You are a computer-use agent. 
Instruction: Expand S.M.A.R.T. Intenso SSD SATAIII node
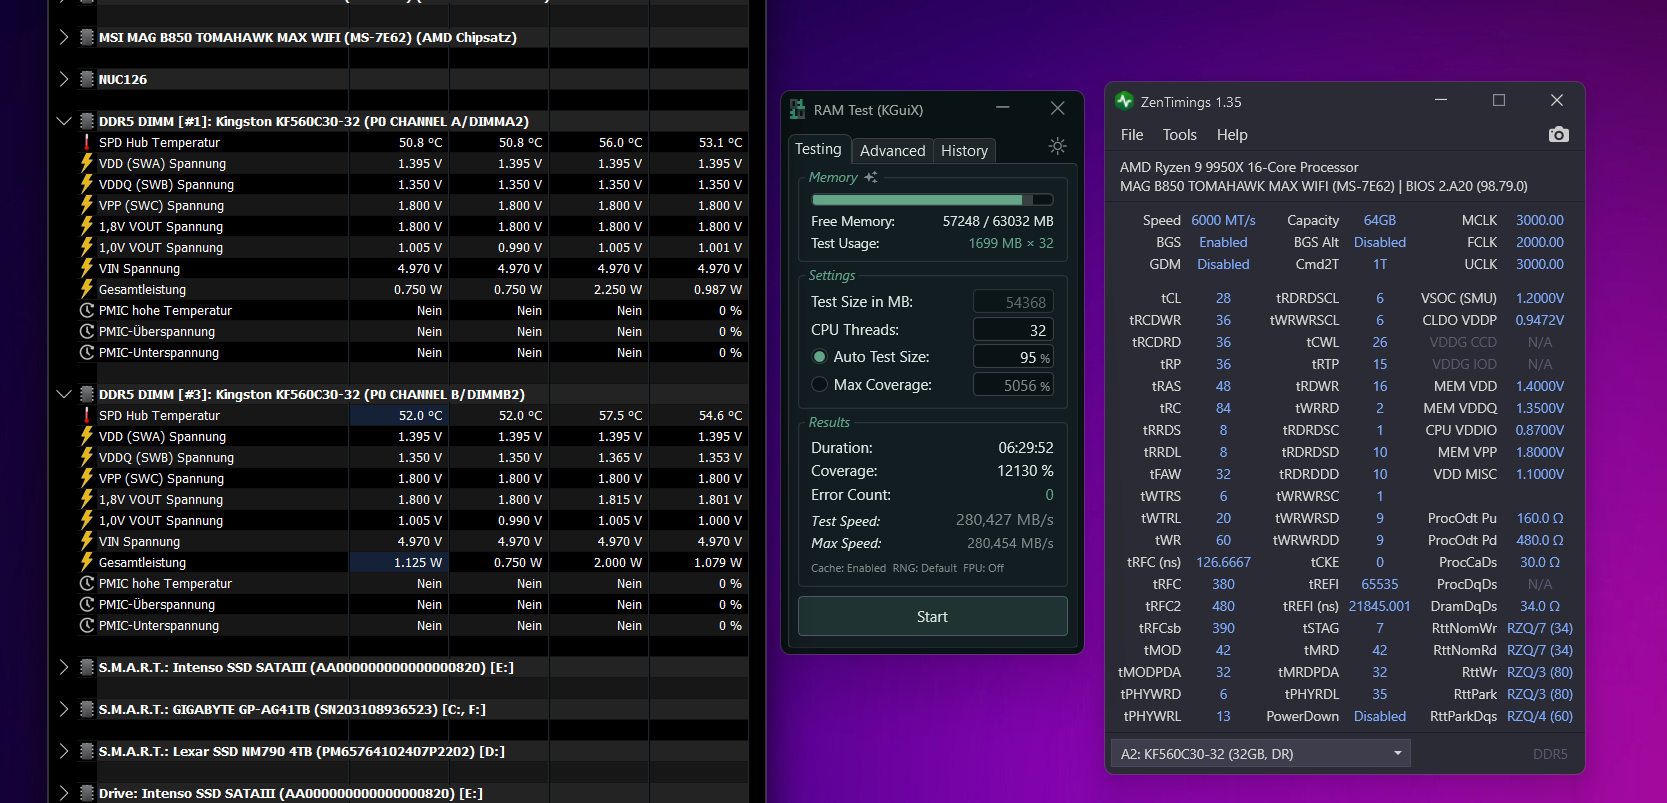64,667
